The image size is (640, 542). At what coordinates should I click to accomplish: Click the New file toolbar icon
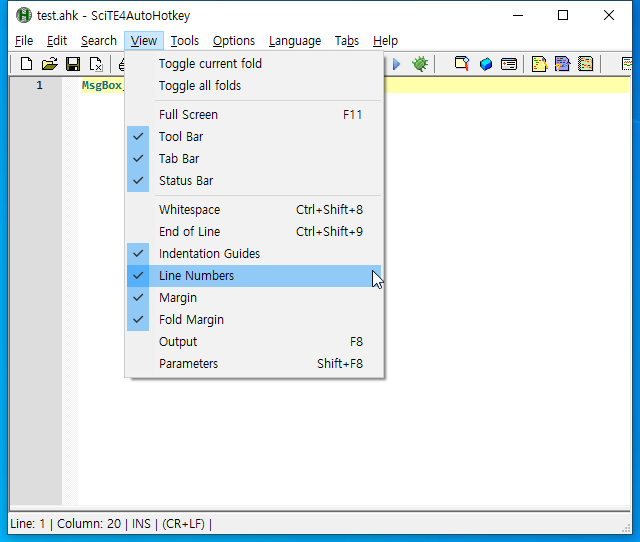click(x=27, y=64)
